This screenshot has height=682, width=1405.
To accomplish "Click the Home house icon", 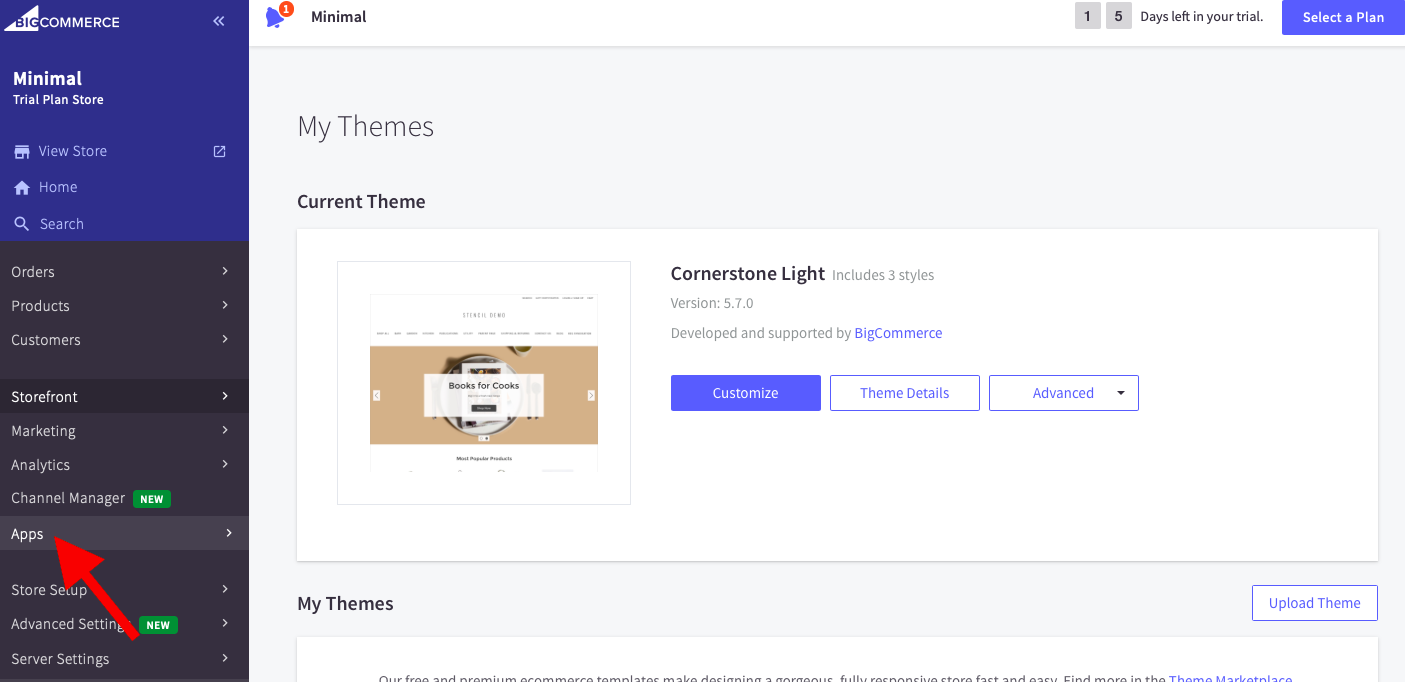I will 21,188.
